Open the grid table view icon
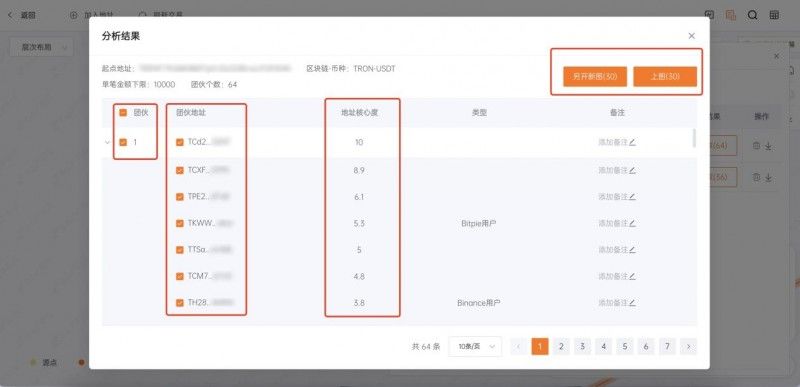The height and width of the screenshot is (387, 800). tap(774, 15)
